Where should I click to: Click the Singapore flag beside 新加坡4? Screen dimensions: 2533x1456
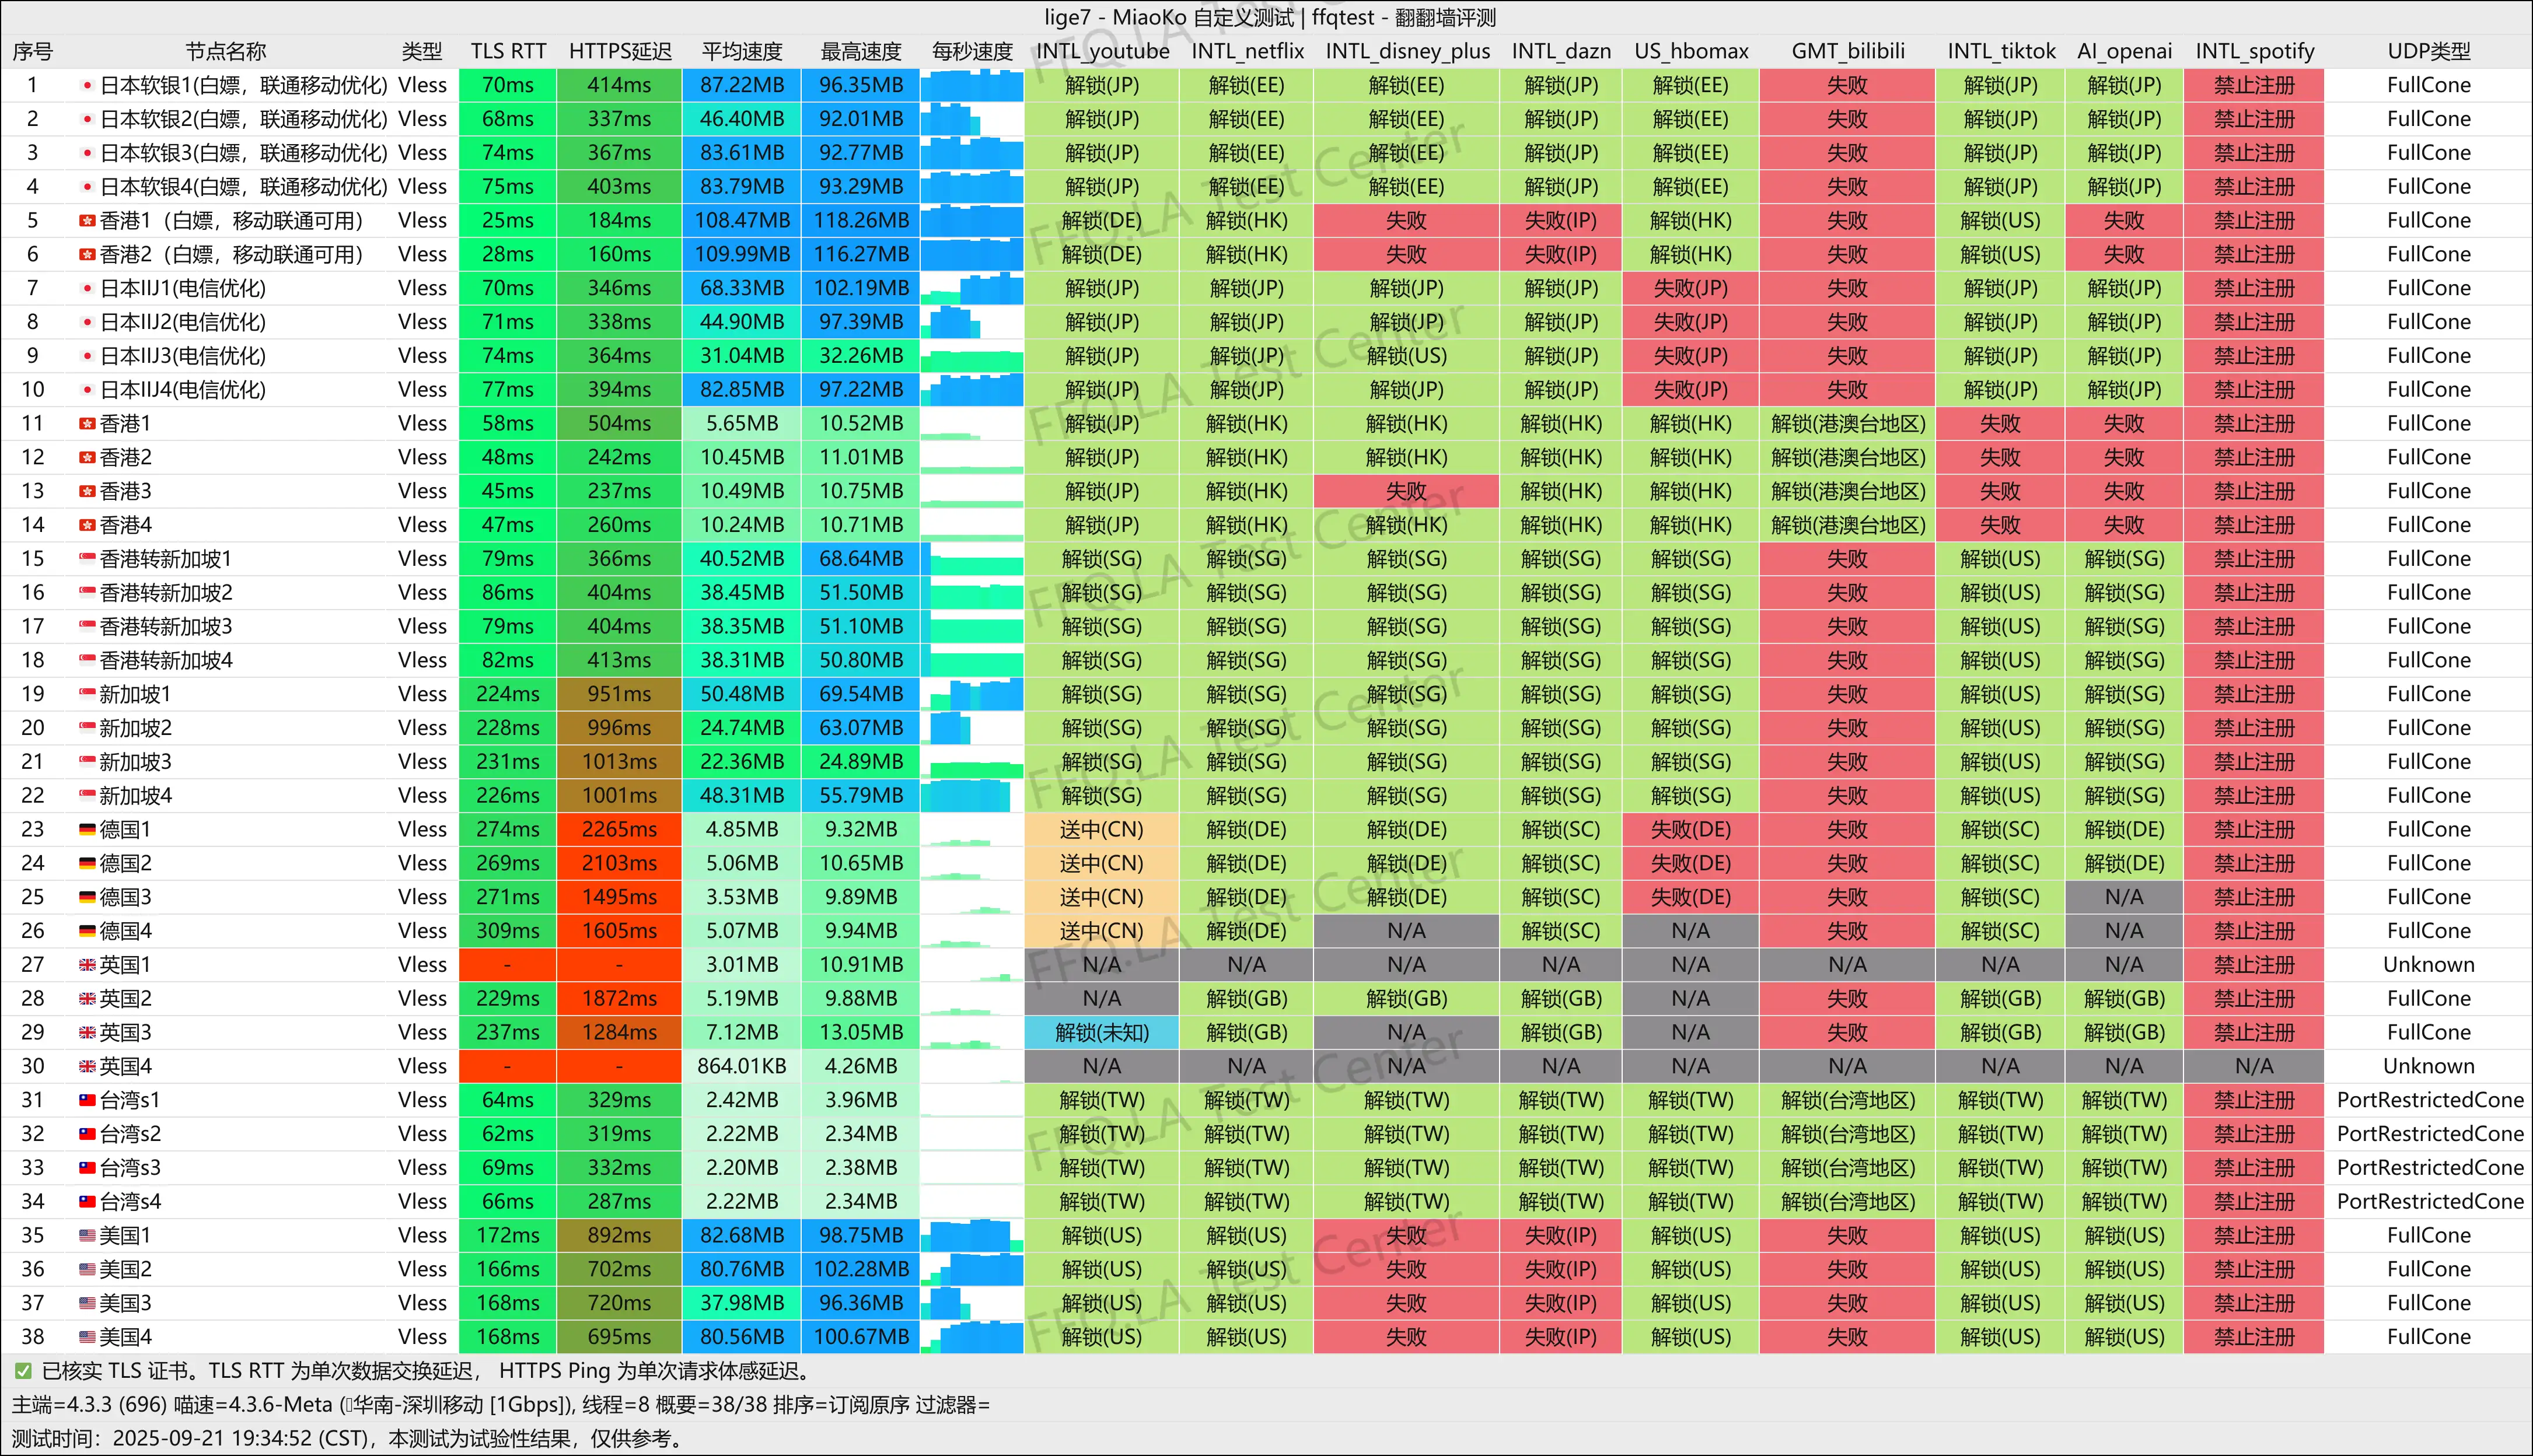[88, 796]
